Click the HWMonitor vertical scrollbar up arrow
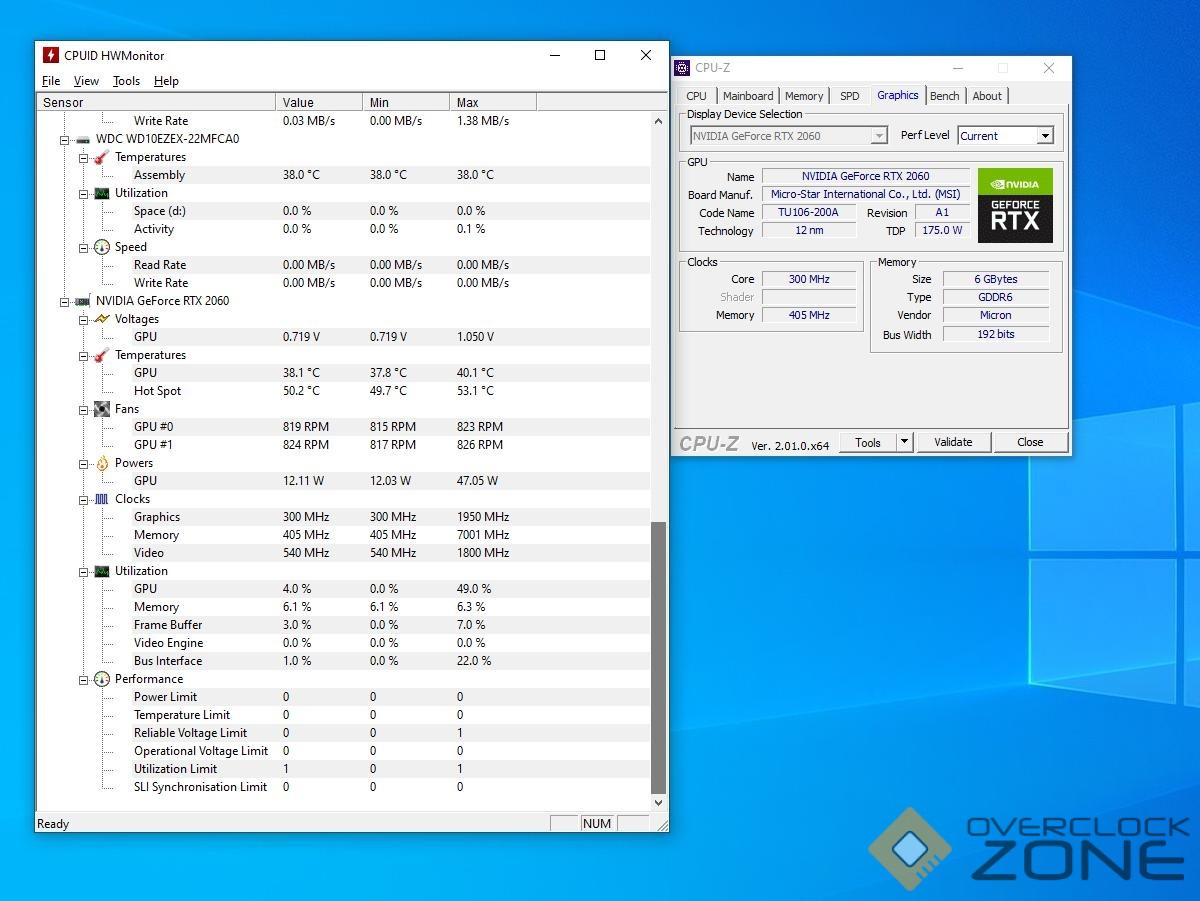 tap(658, 121)
